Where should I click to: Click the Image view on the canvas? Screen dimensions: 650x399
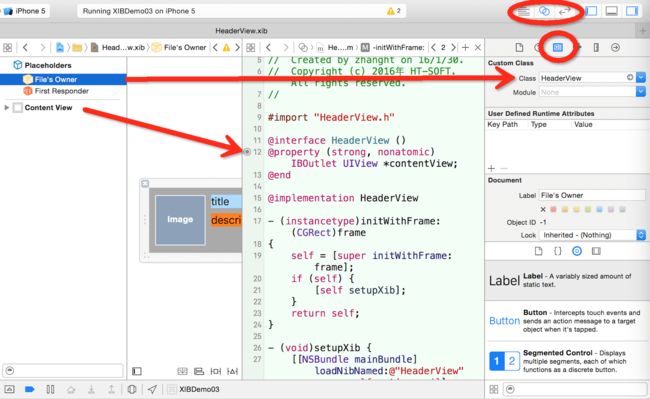click(x=180, y=220)
